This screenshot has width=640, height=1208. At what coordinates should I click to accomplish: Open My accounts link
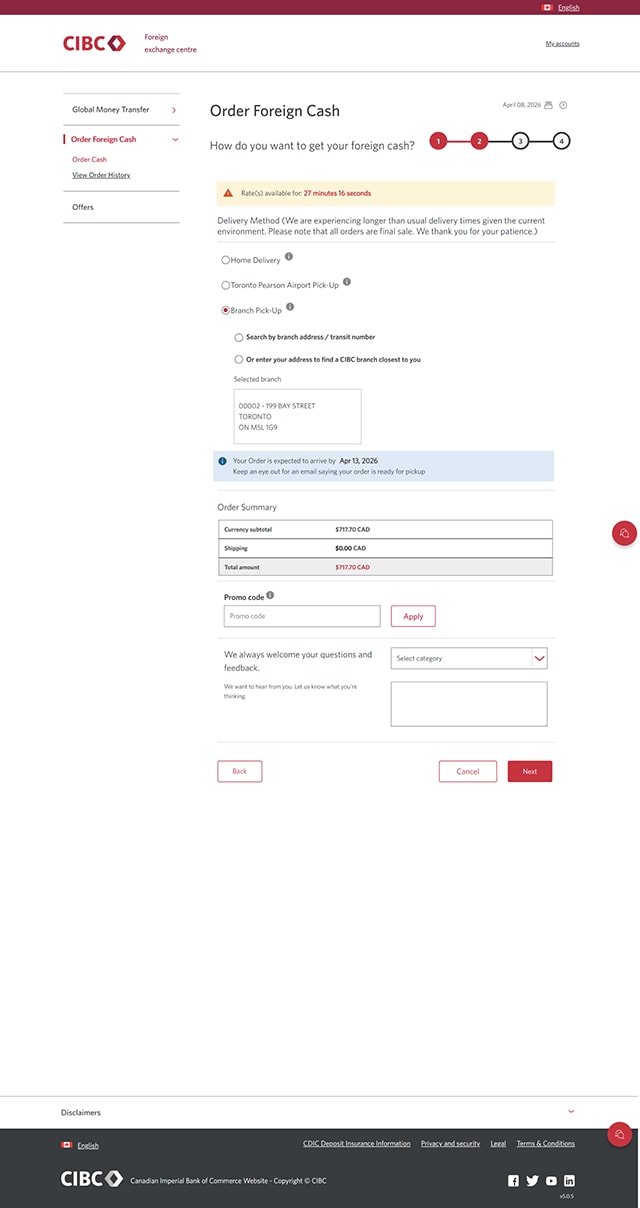pos(562,43)
